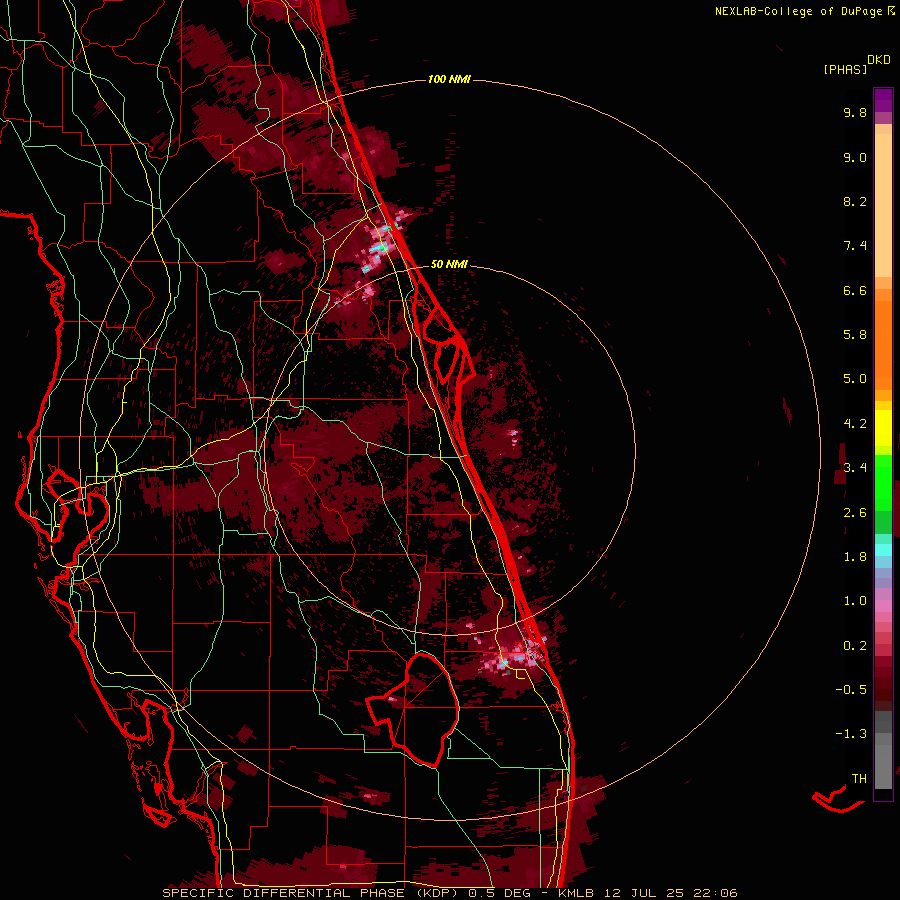Select the 3.4 scale value
The height and width of the screenshot is (900, 900).
click(x=855, y=468)
